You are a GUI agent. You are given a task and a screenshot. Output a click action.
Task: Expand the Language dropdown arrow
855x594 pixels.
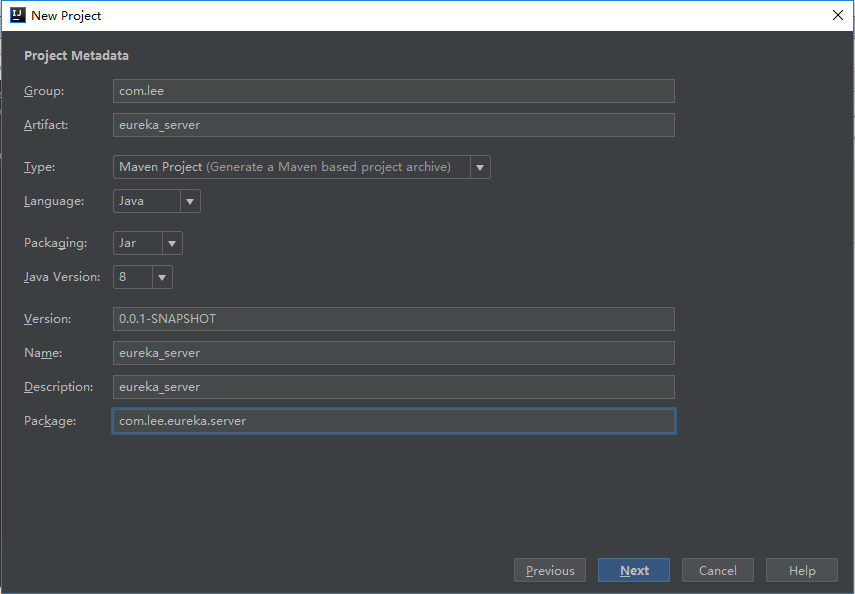[190, 201]
